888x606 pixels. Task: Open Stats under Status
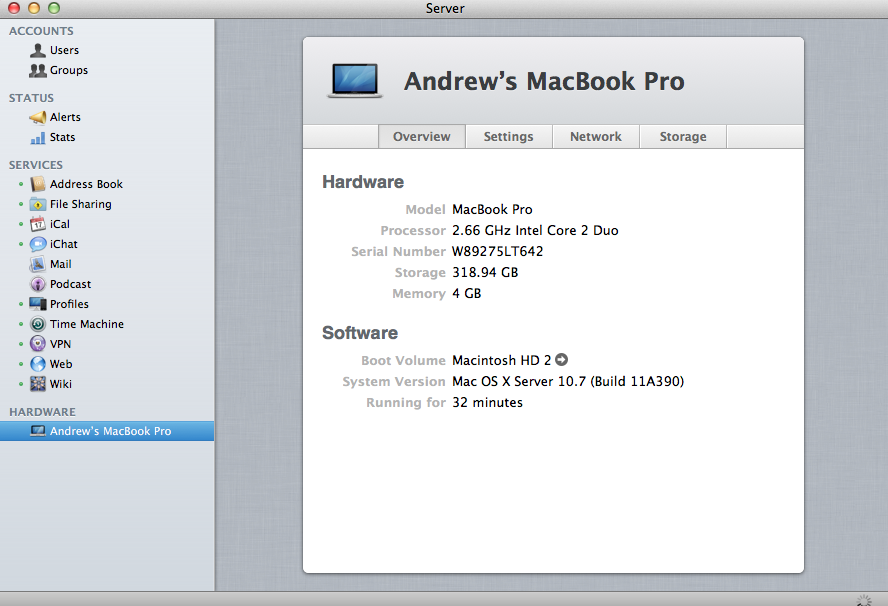click(x=107, y=138)
